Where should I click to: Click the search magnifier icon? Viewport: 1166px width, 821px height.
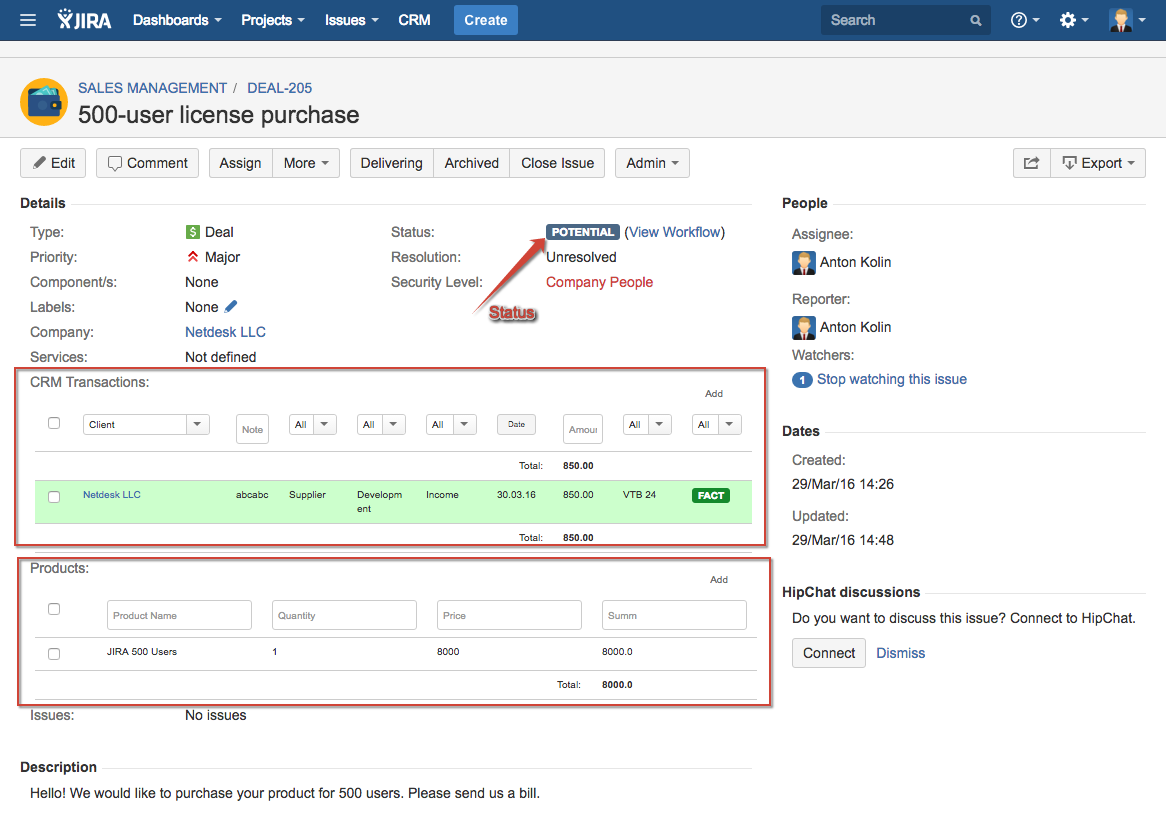tap(975, 20)
